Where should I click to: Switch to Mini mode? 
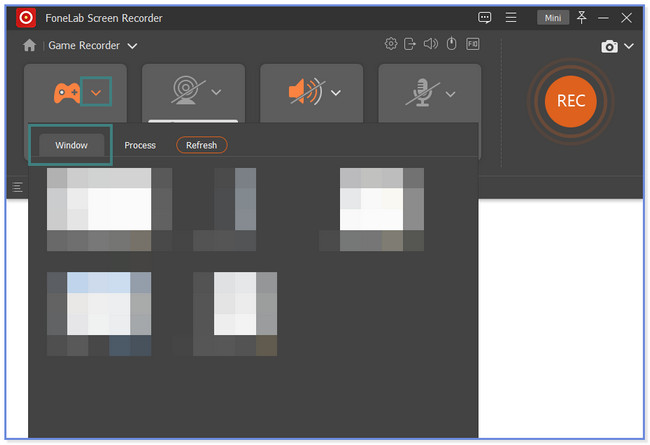tap(553, 18)
